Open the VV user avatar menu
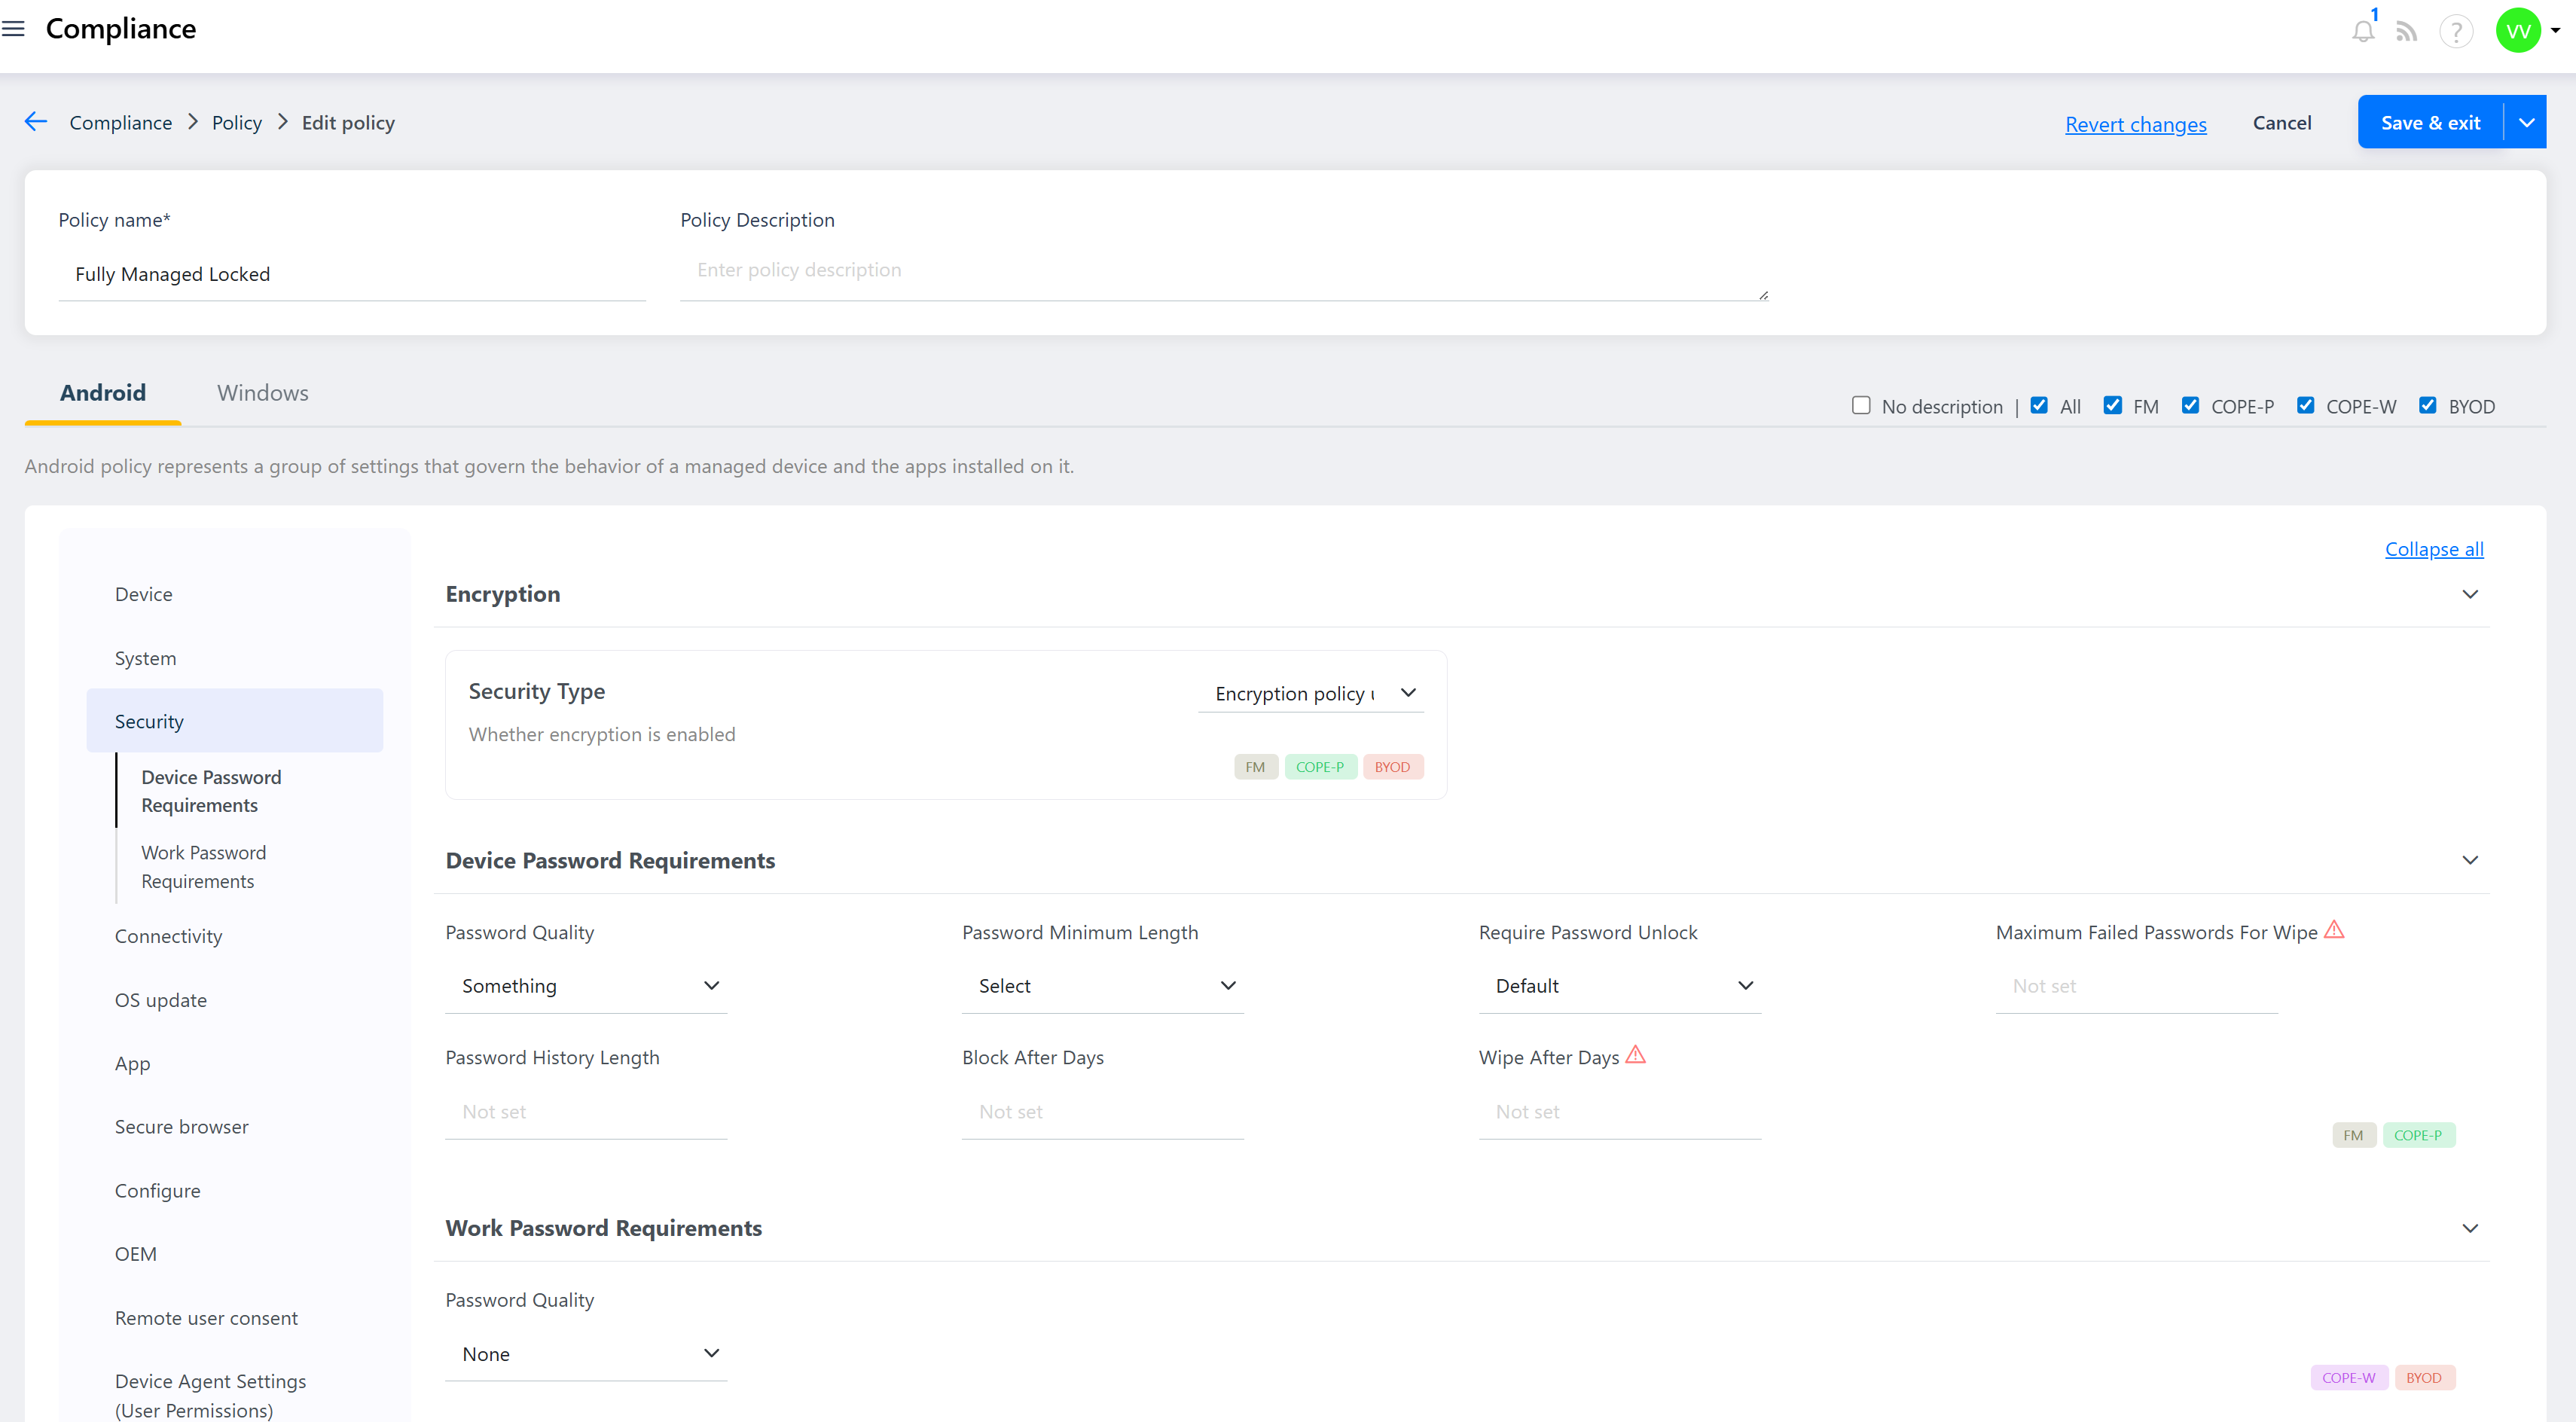The width and height of the screenshot is (2576, 1422). click(x=2518, y=31)
